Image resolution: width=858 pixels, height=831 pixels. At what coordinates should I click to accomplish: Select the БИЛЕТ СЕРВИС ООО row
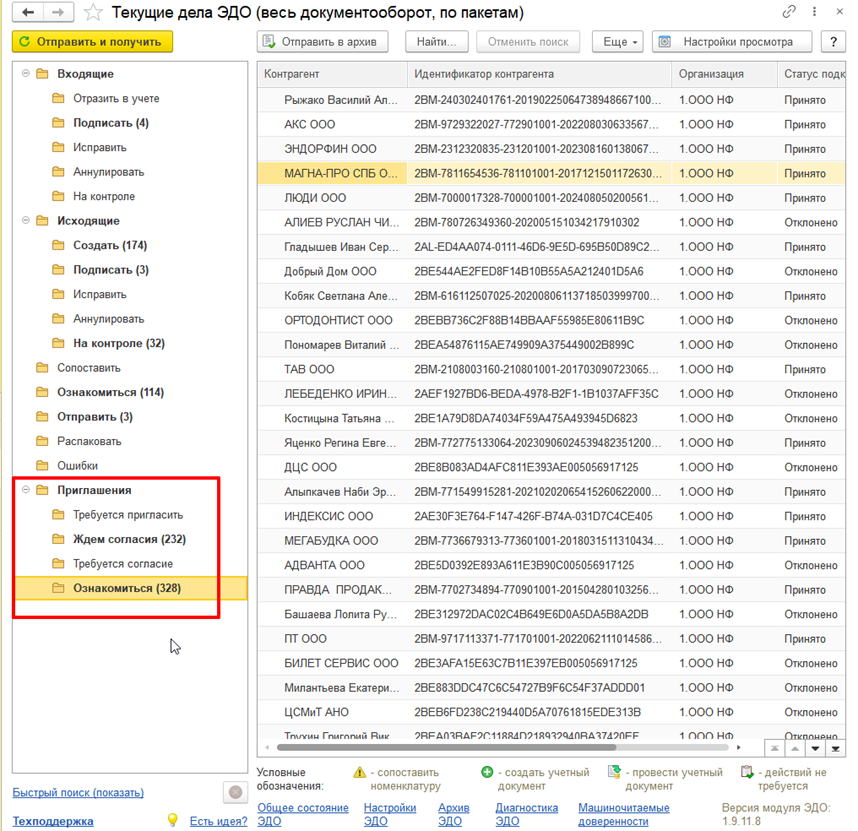(551, 663)
